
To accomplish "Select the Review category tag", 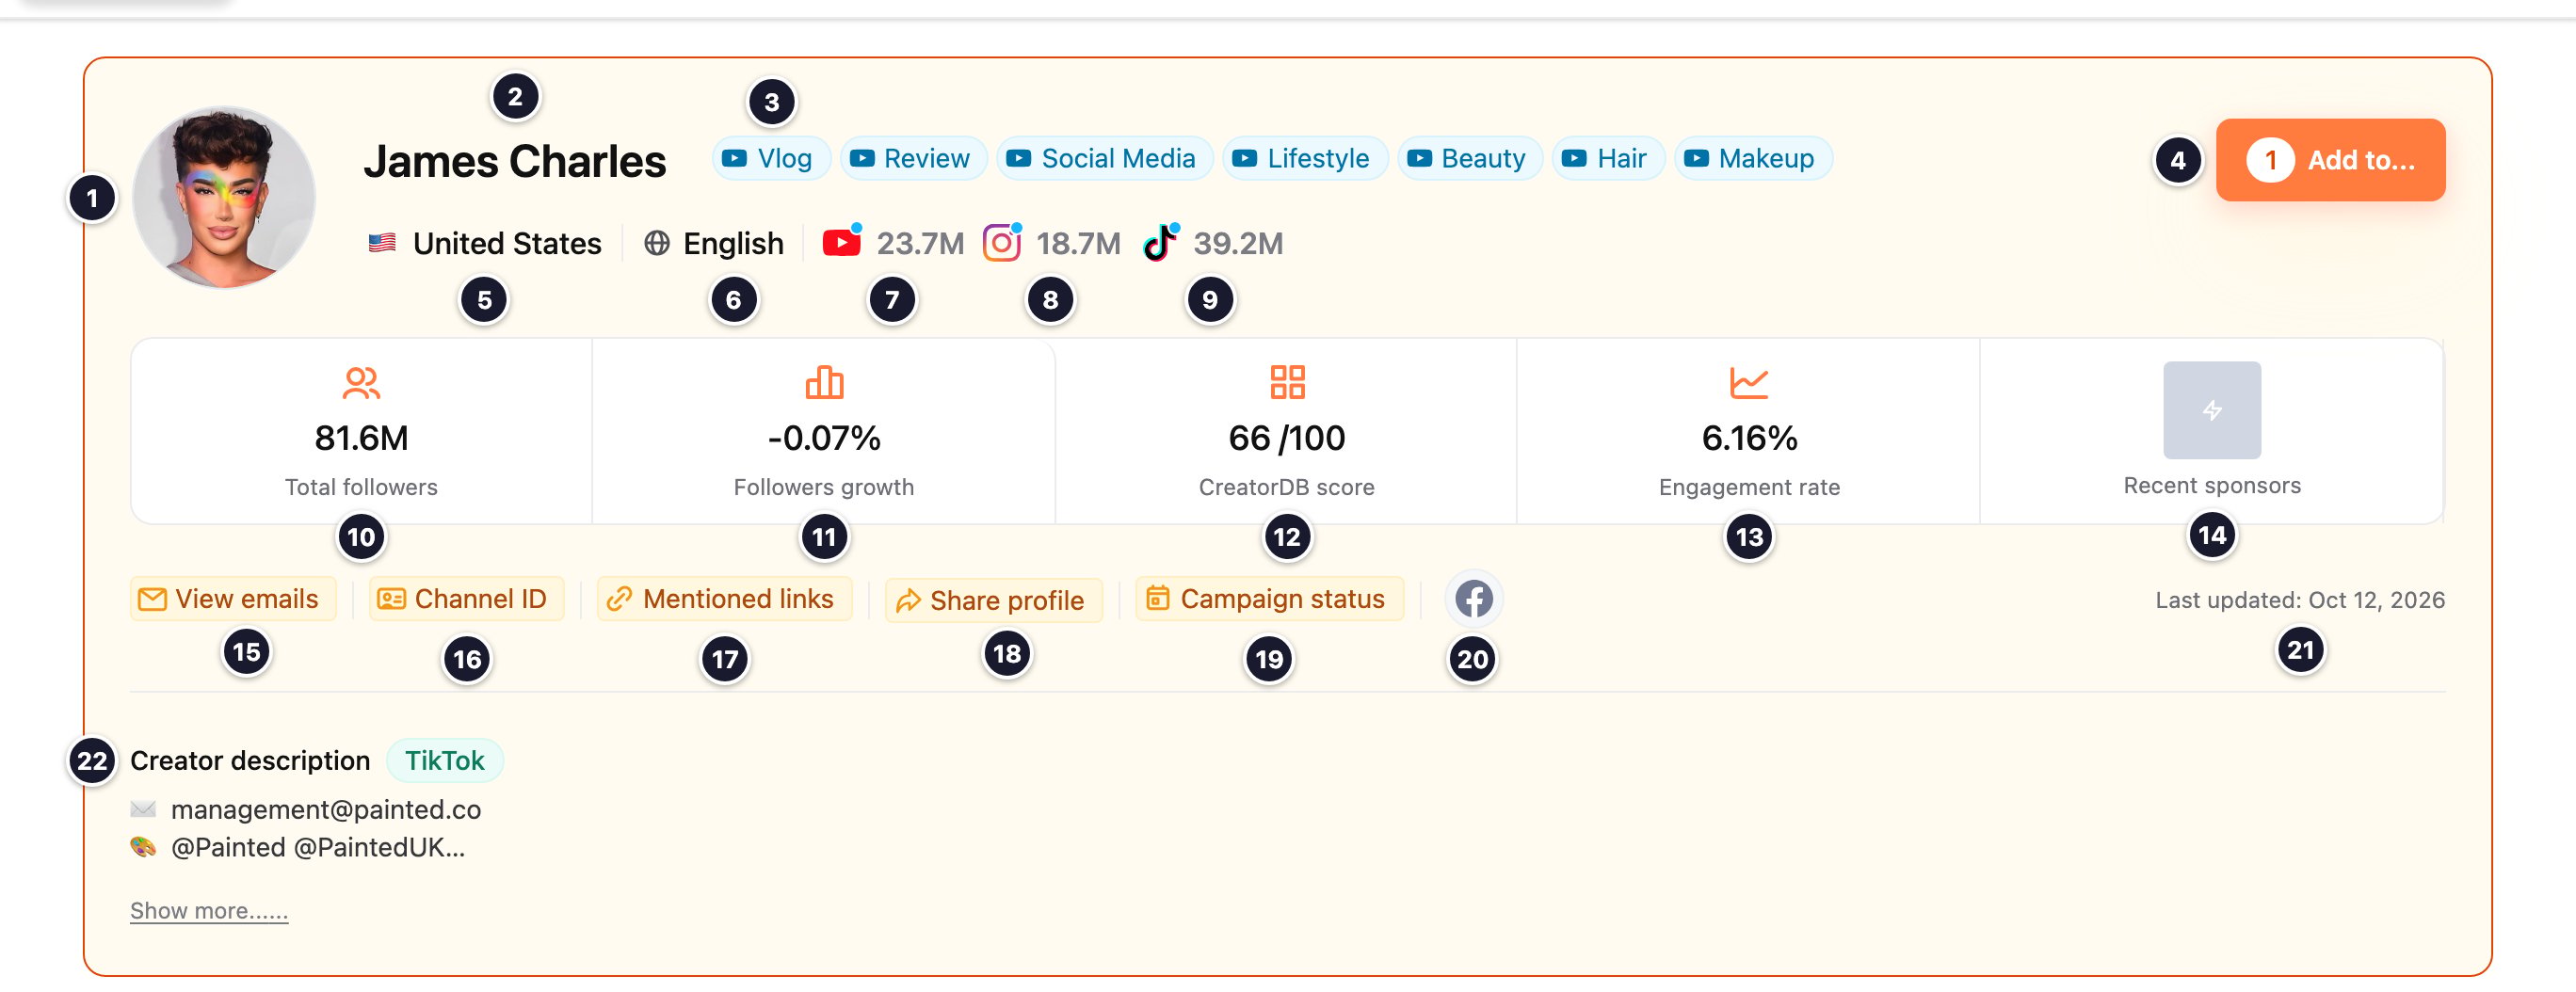I will coord(913,159).
